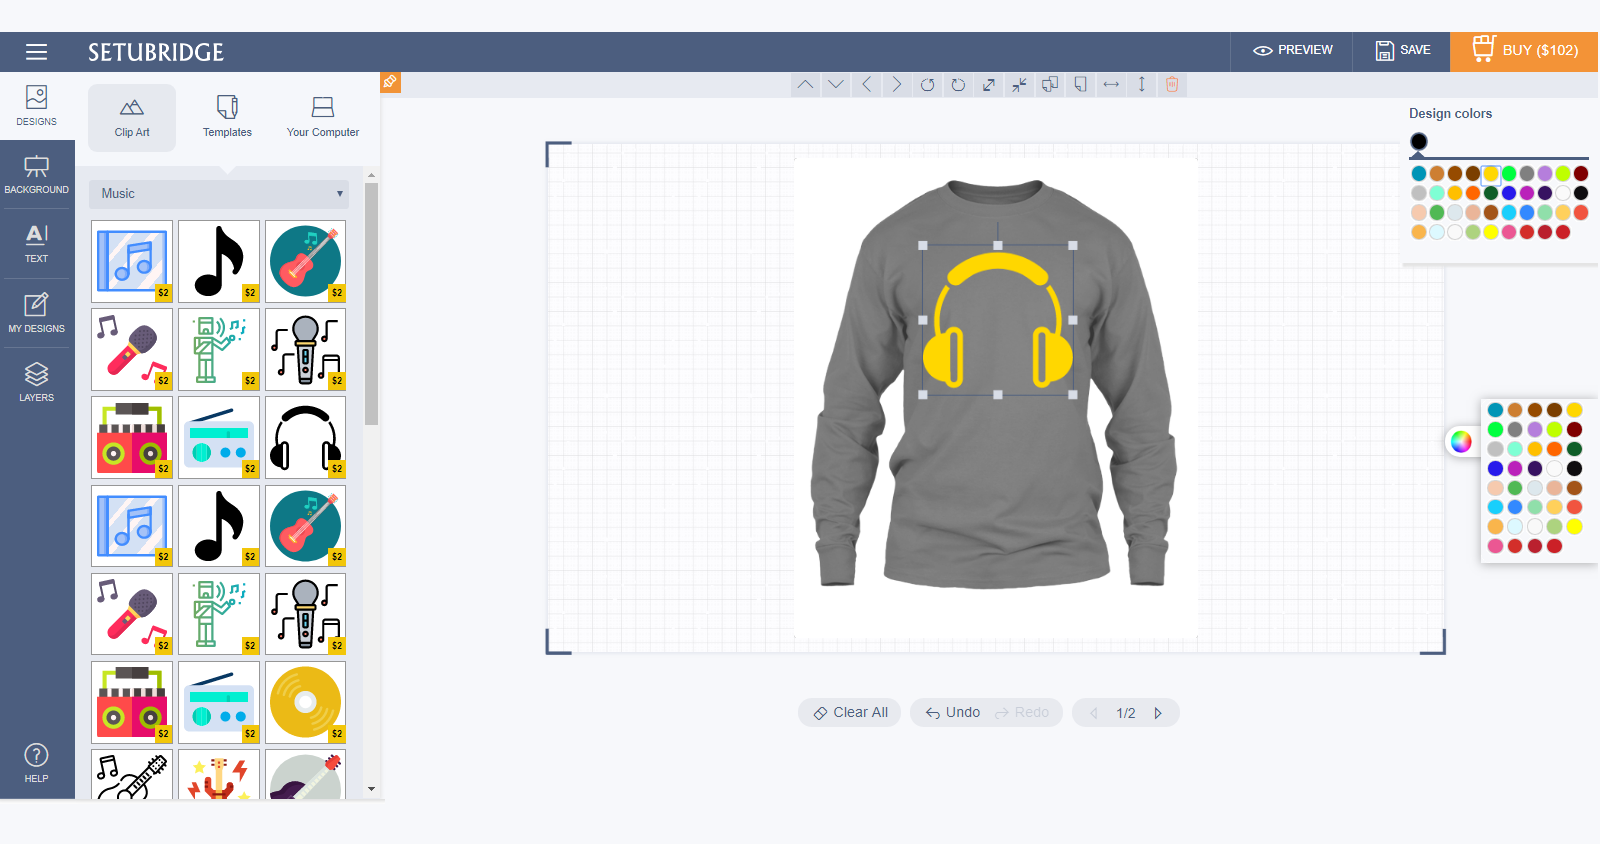Go to next product side arrow
The height and width of the screenshot is (844, 1600).
point(1158,713)
